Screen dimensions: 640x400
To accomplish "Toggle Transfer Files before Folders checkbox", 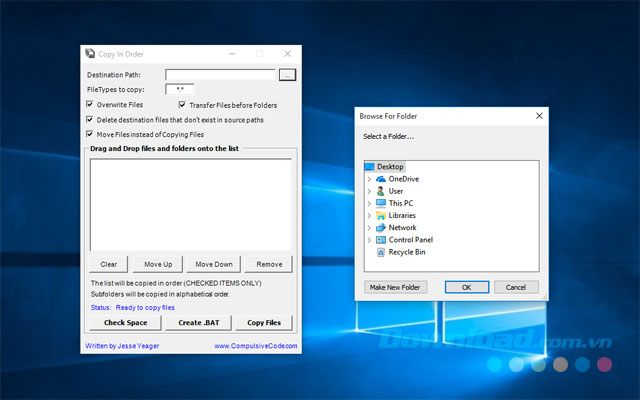I will pyautogui.click(x=182, y=105).
